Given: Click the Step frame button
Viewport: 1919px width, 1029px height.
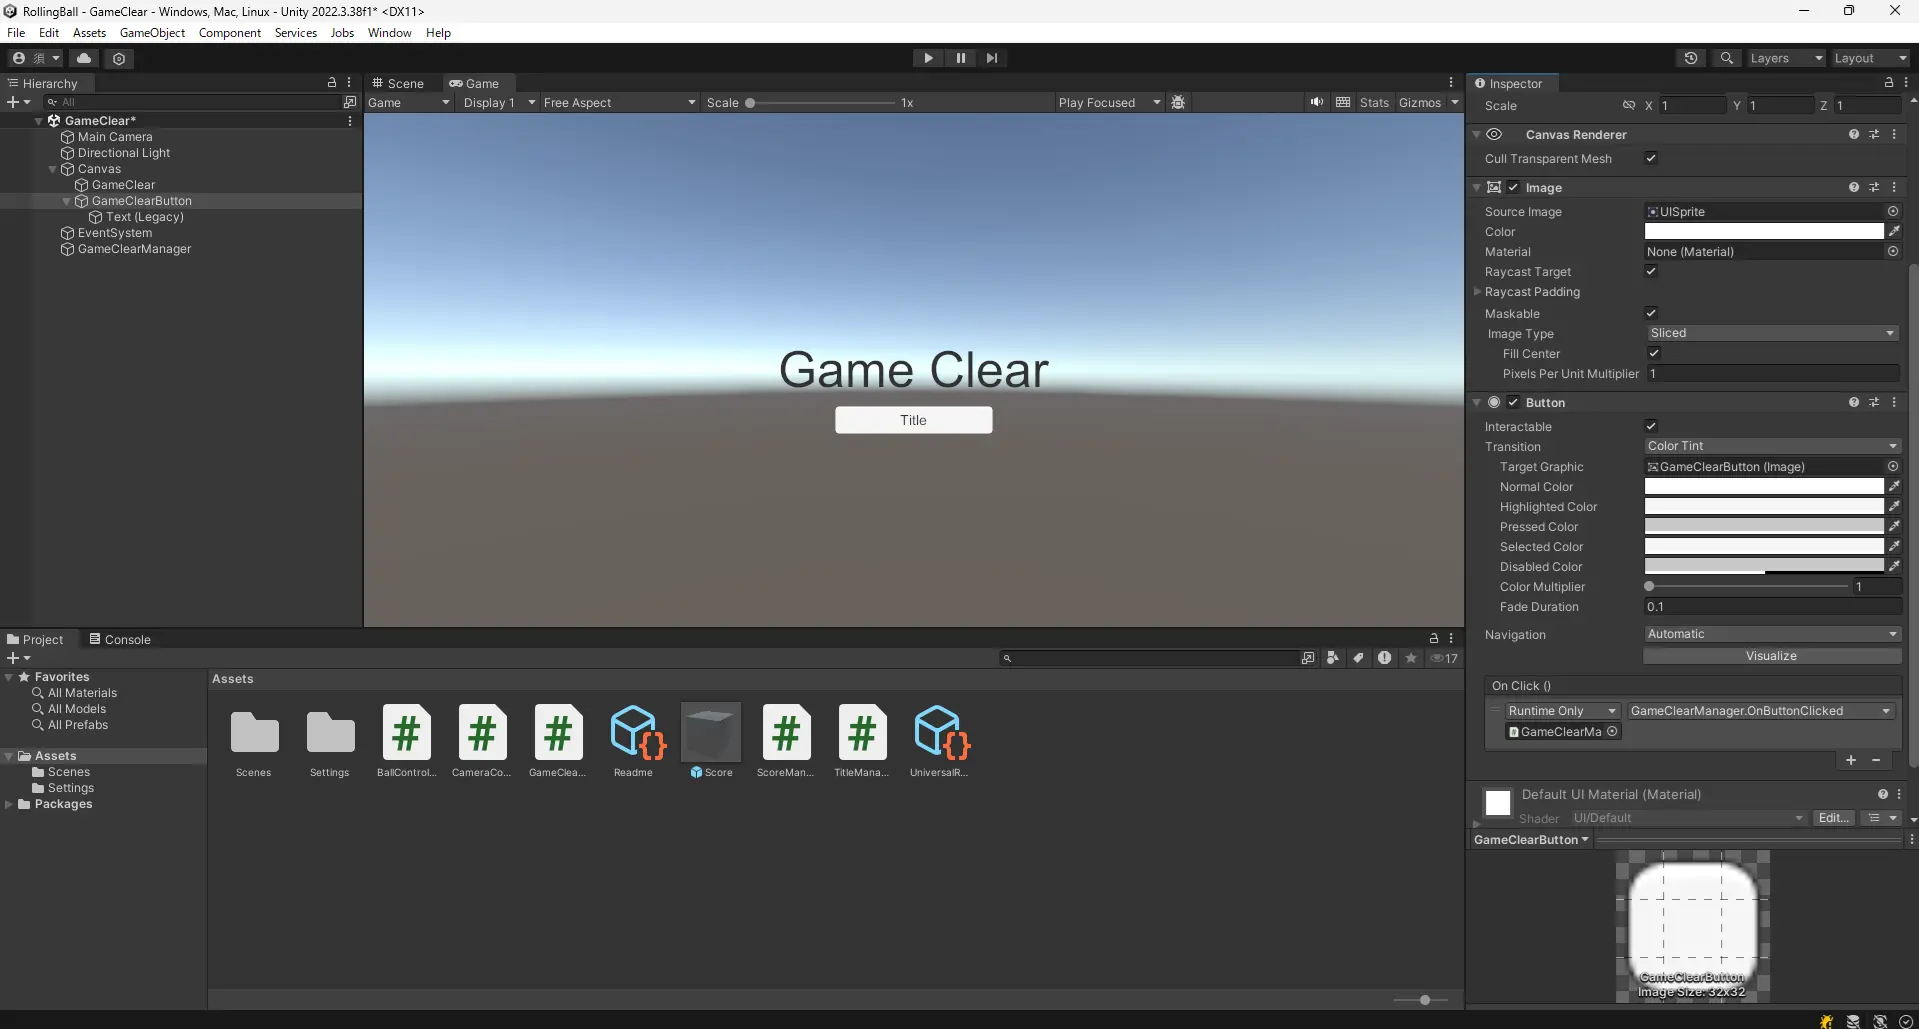Looking at the screenshot, I should [992, 58].
